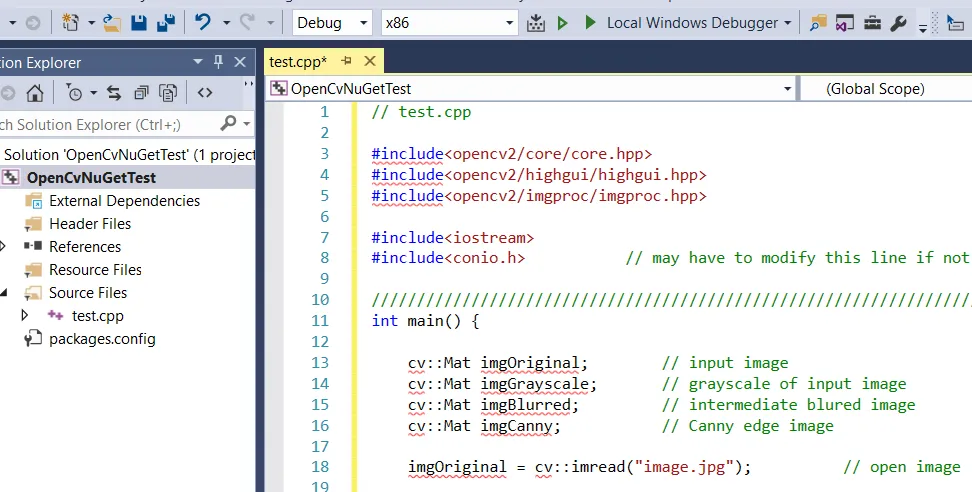This screenshot has height=492, width=972.
Task: Select Solution 'OpenCvNuGetTest' root node
Action: [x=128, y=155]
